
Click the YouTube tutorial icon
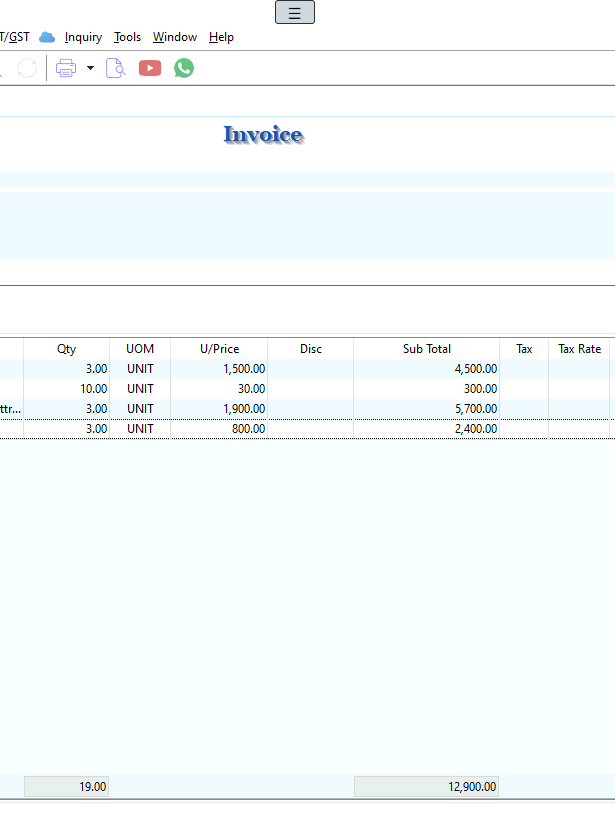[150, 68]
